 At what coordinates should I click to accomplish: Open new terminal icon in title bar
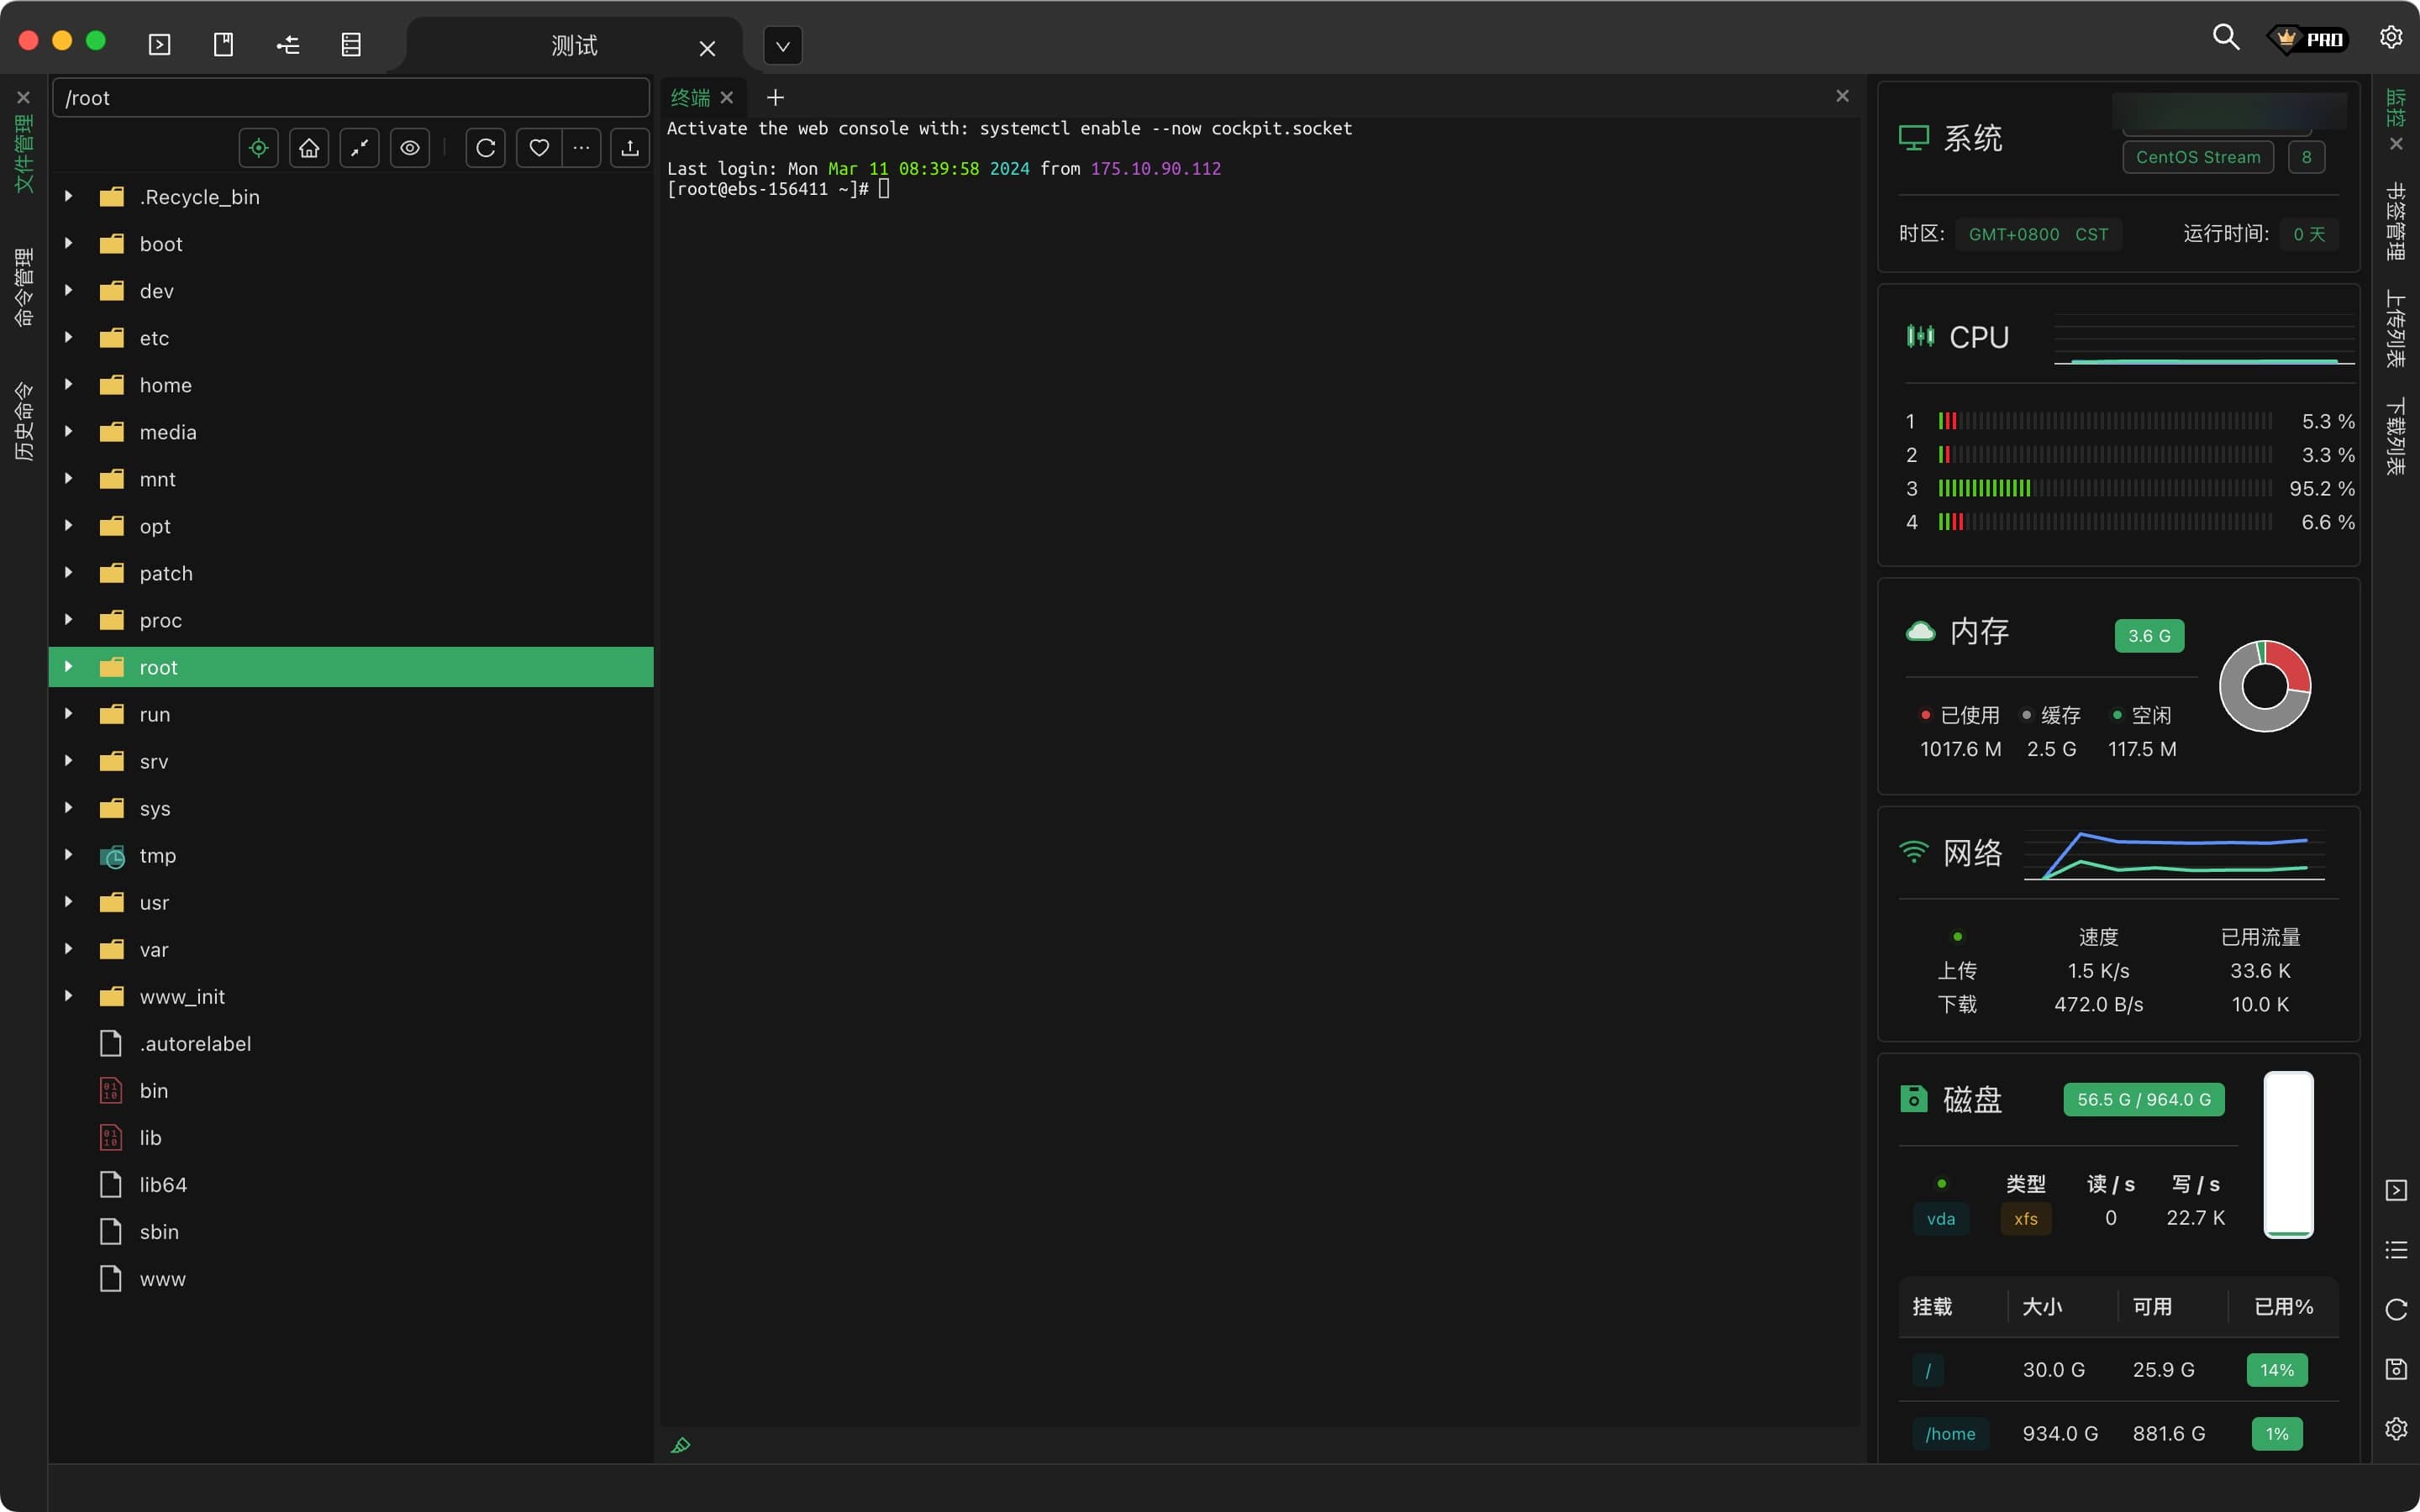tap(160, 45)
